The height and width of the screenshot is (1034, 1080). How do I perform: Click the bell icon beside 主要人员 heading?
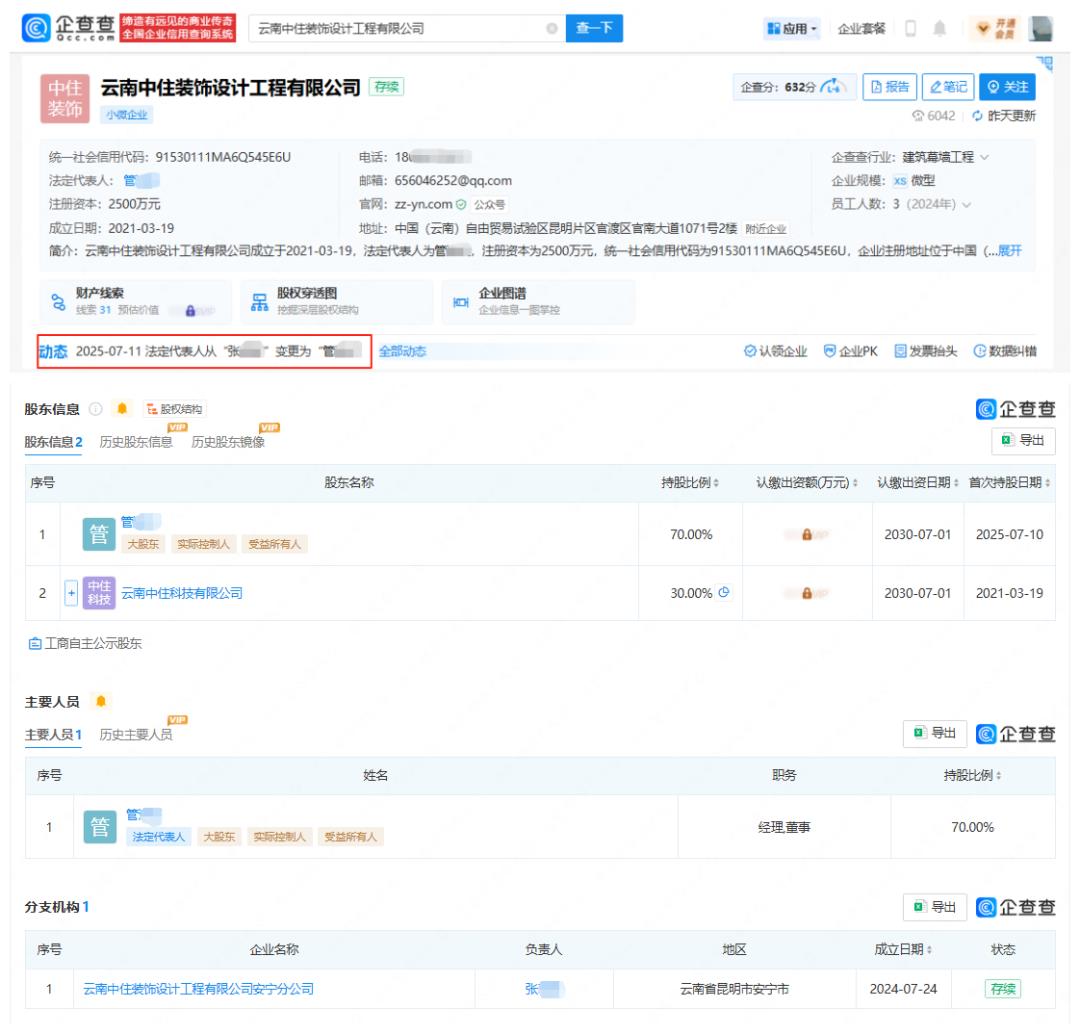[101, 701]
